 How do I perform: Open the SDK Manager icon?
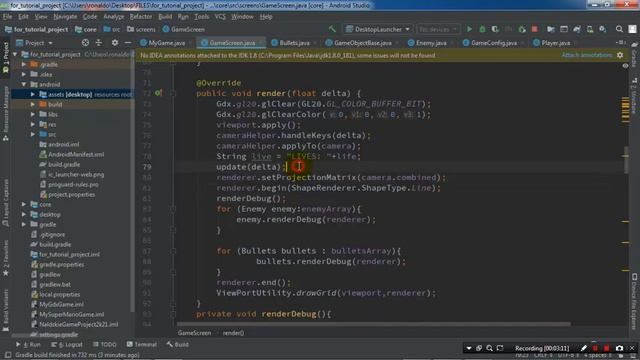[x=602, y=29]
